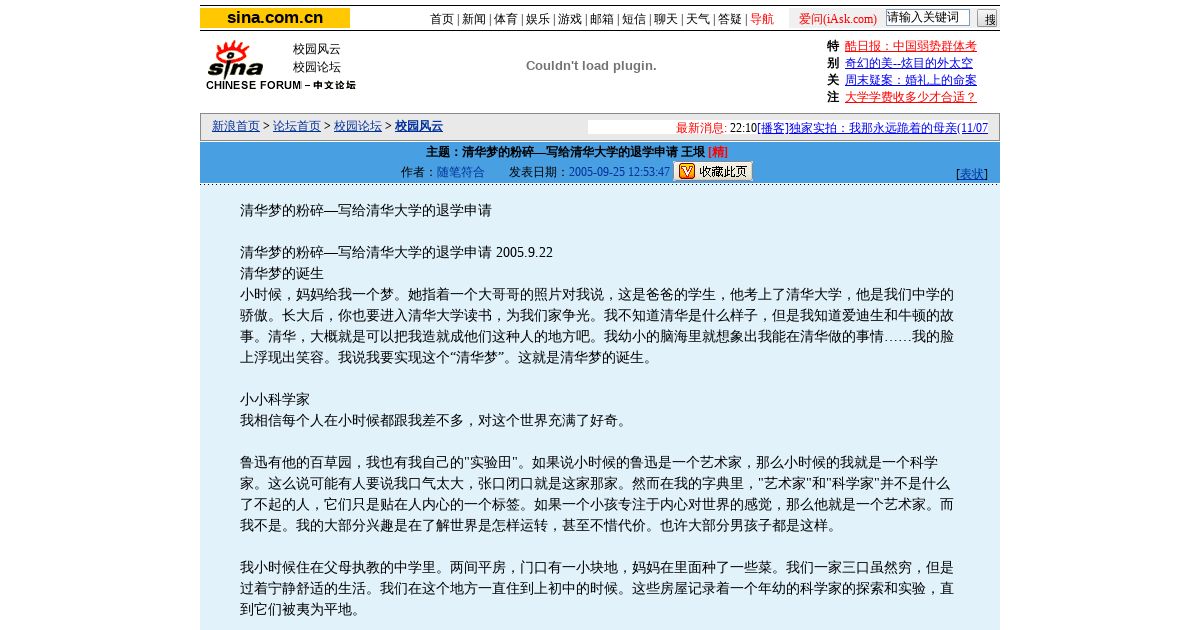Click the 收藏此页 bookmark button

pos(714,171)
